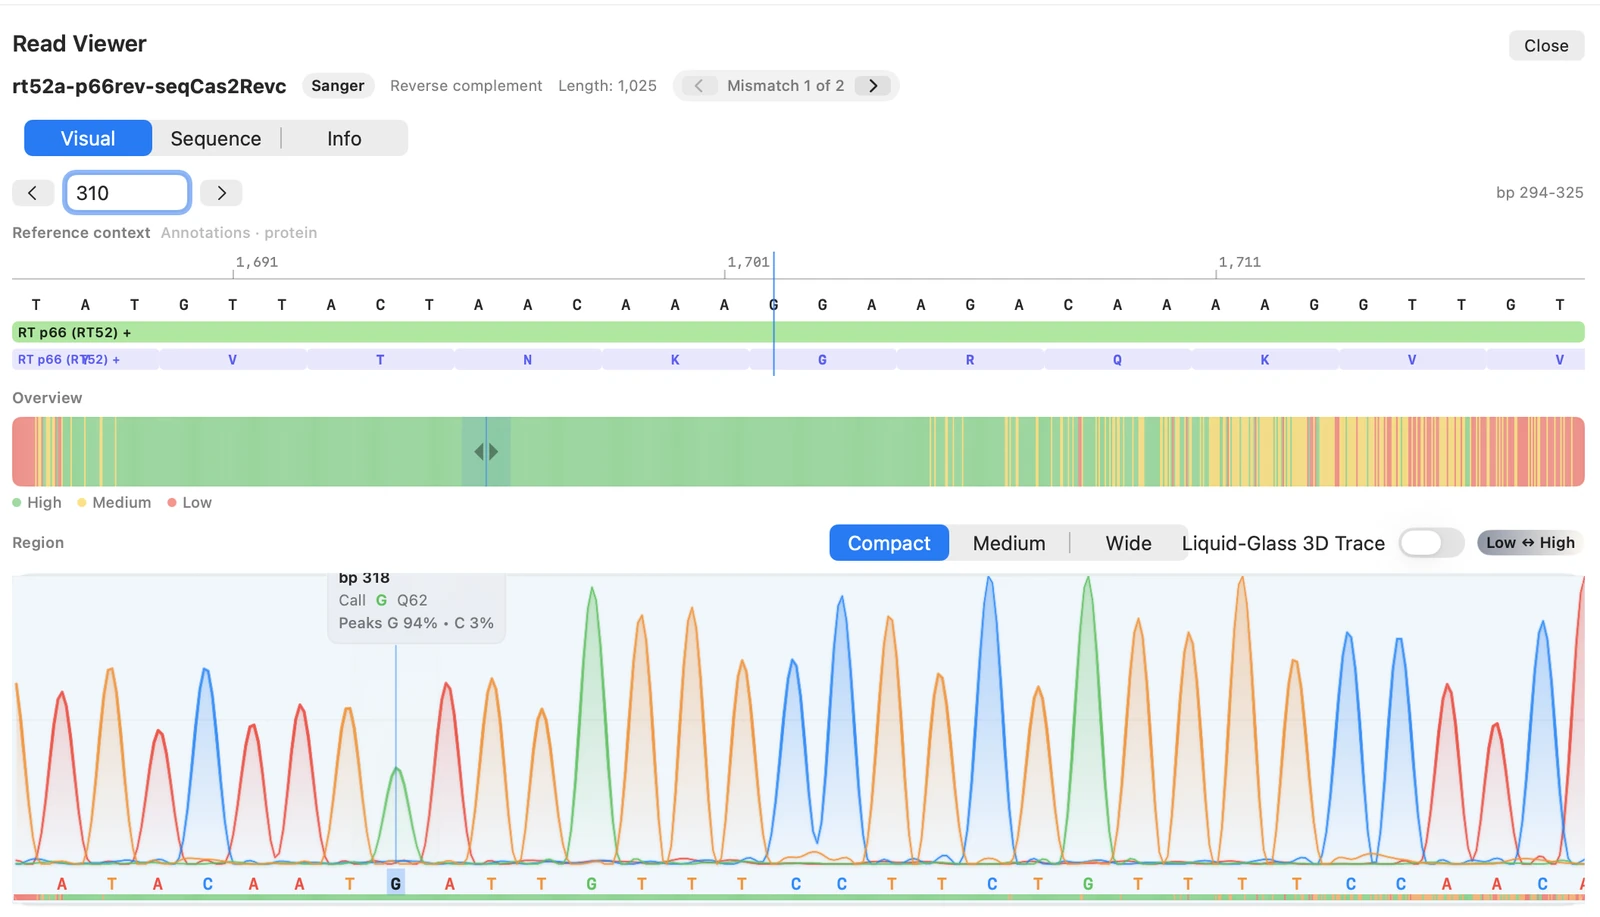The width and height of the screenshot is (1600, 917).
Task: Go to previous mismatch arrow
Action: click(698, 86)
